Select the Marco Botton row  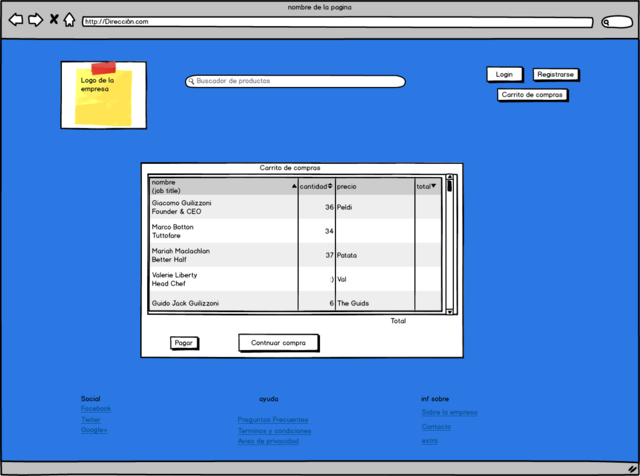(x=296, y=231)
